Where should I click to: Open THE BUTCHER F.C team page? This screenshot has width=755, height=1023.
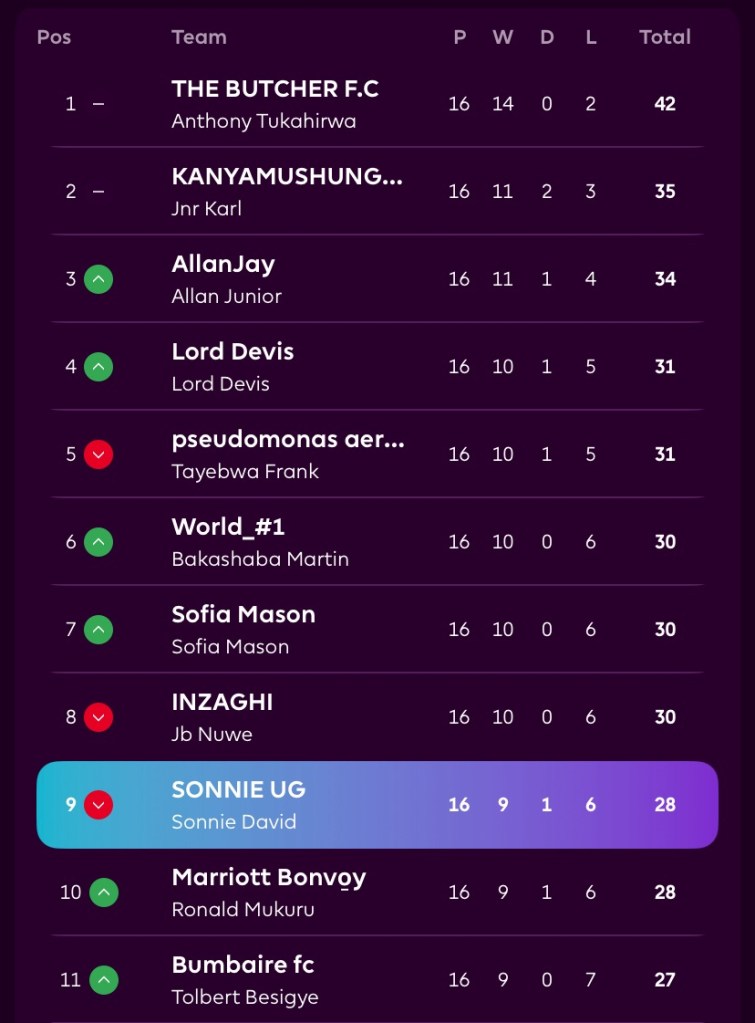[275, 89]
